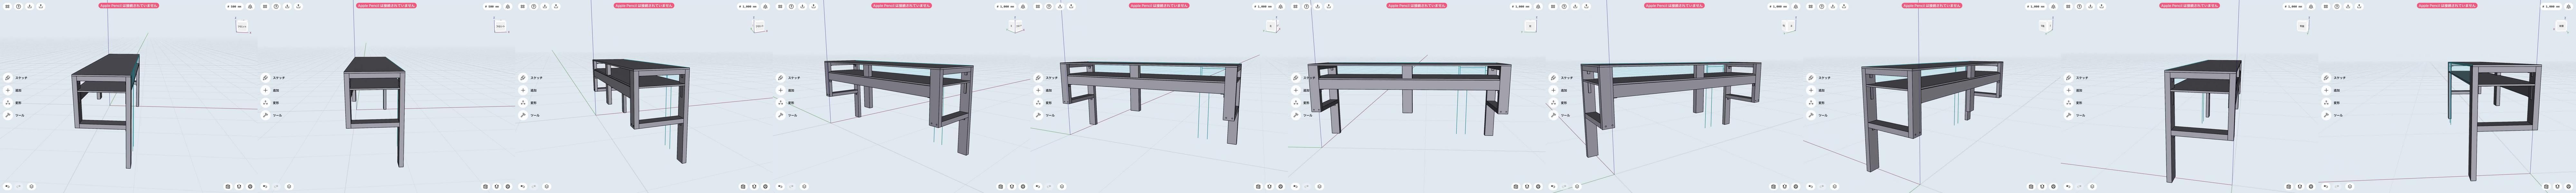The height and width of the screenshot is (193, 2576).
Task: Open the hamburger menu in the first panel
Action: click(x=7, y=6)
